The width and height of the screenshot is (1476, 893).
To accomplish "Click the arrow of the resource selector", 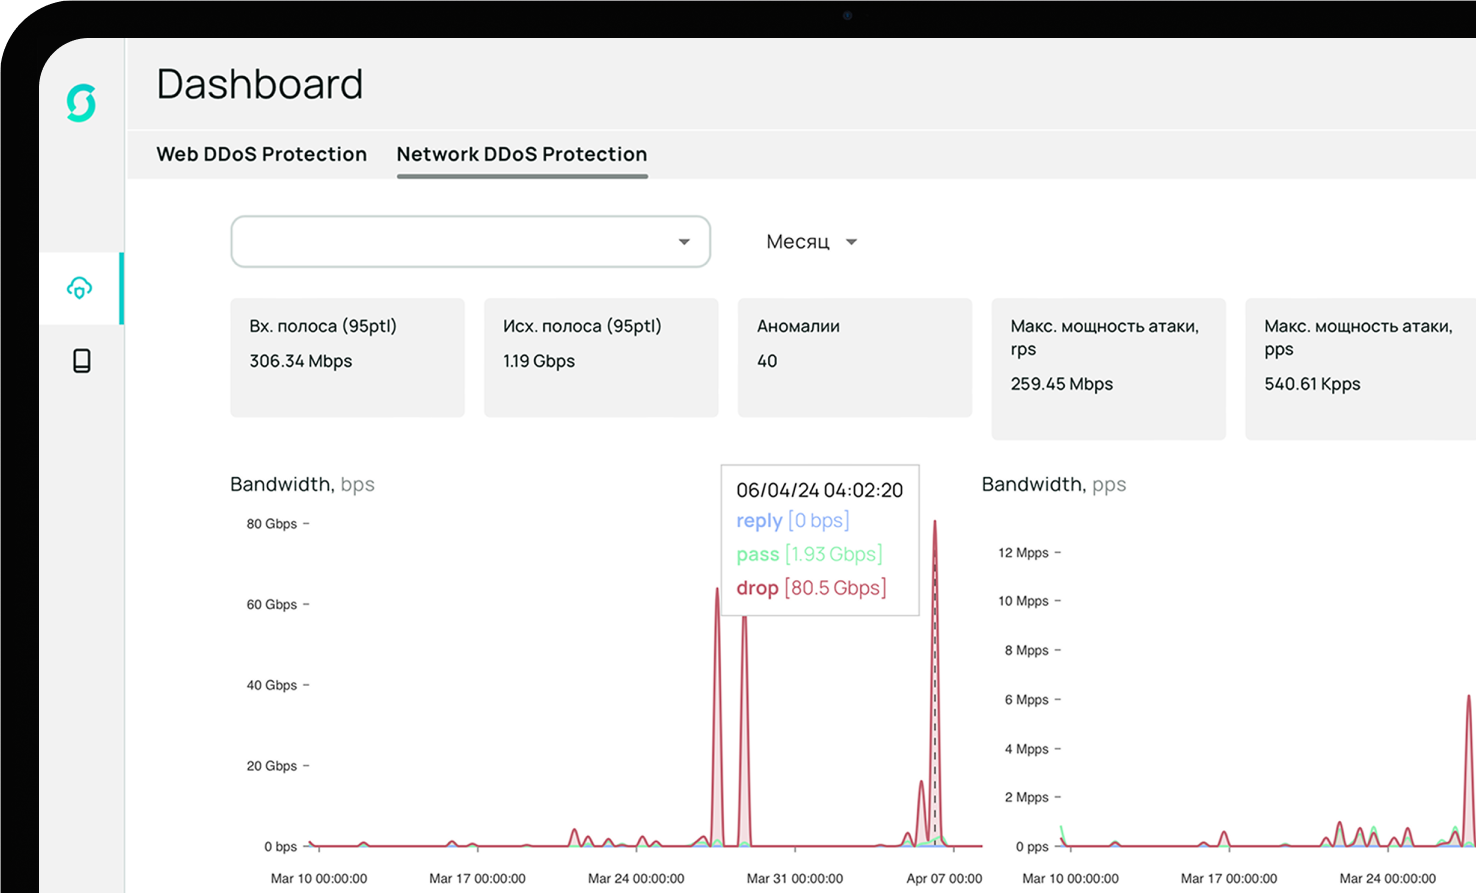I will coord(684,242).
